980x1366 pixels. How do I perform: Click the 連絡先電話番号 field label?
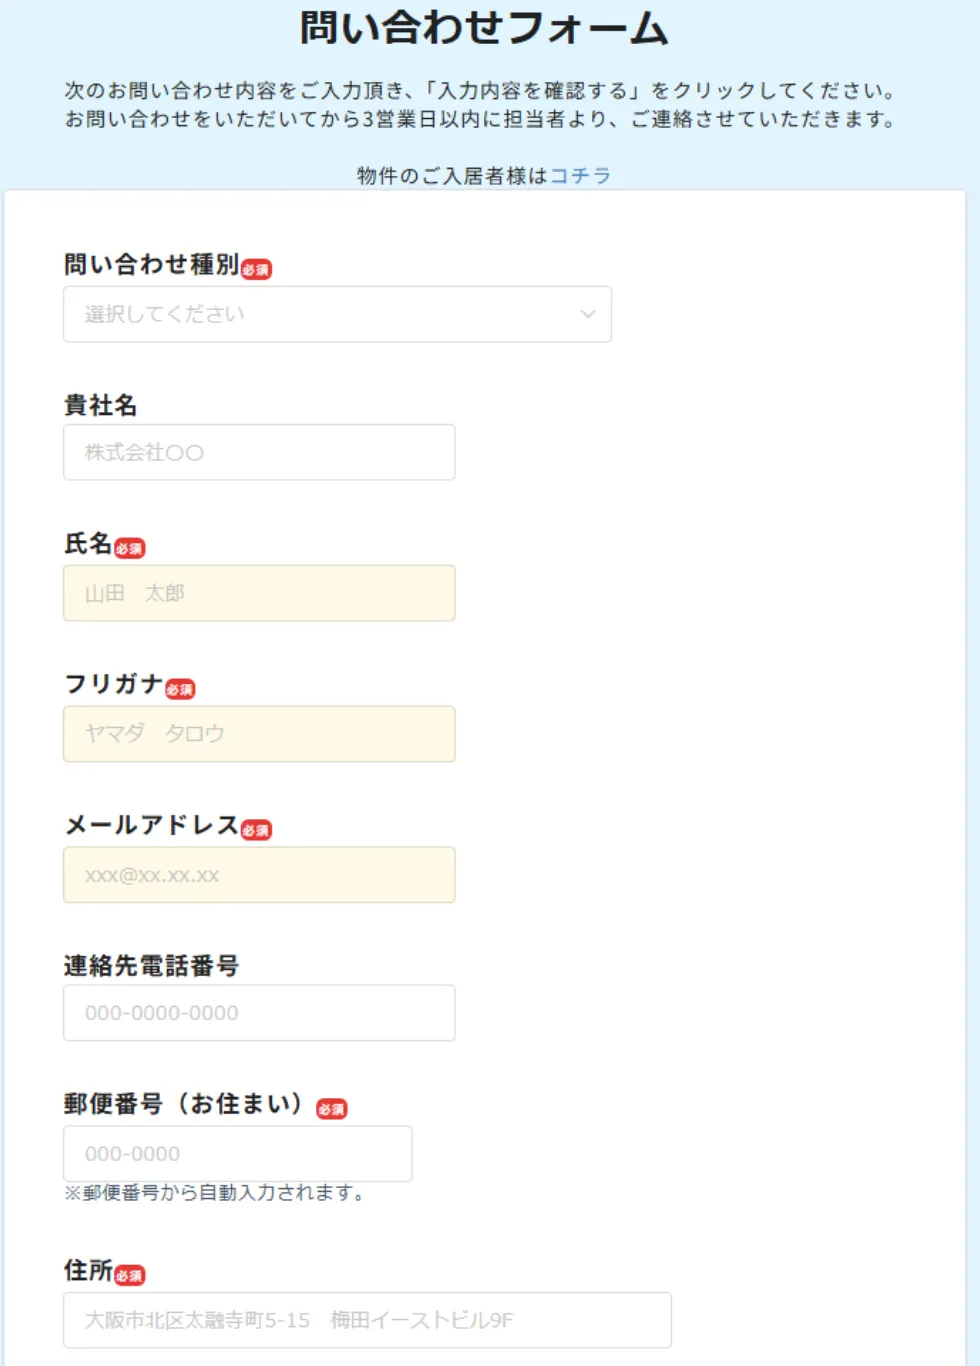pos(151,966)
